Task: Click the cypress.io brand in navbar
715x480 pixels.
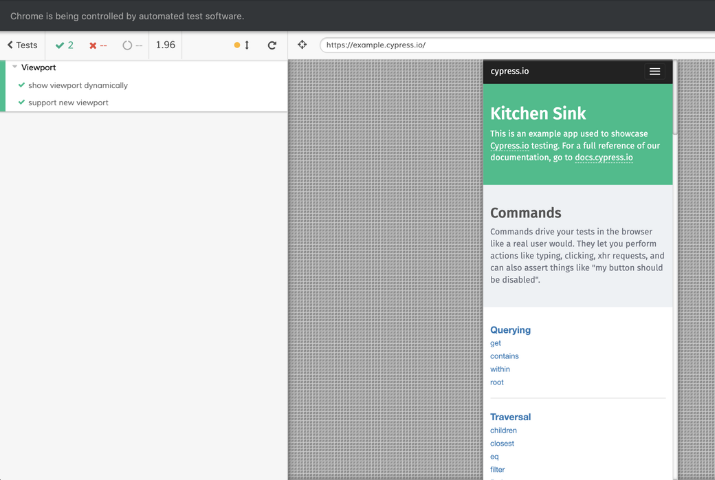Action: click(511, 71)
